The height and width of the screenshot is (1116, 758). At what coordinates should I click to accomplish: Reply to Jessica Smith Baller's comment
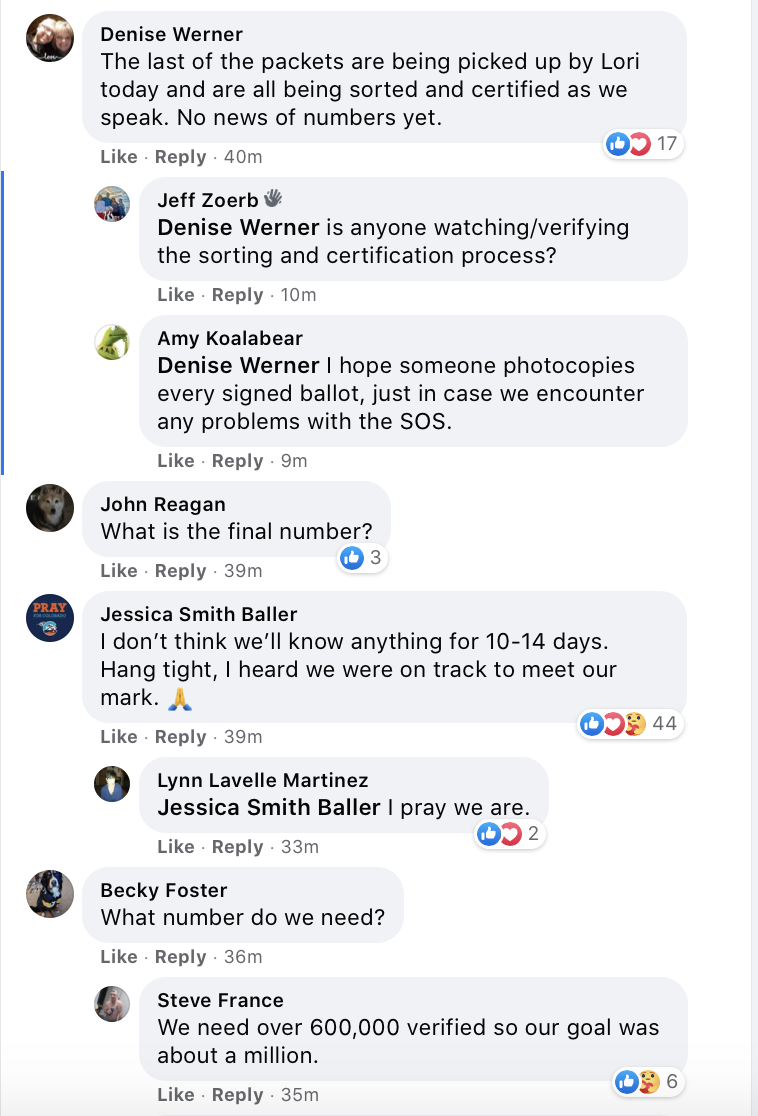[x=180, y=737]
